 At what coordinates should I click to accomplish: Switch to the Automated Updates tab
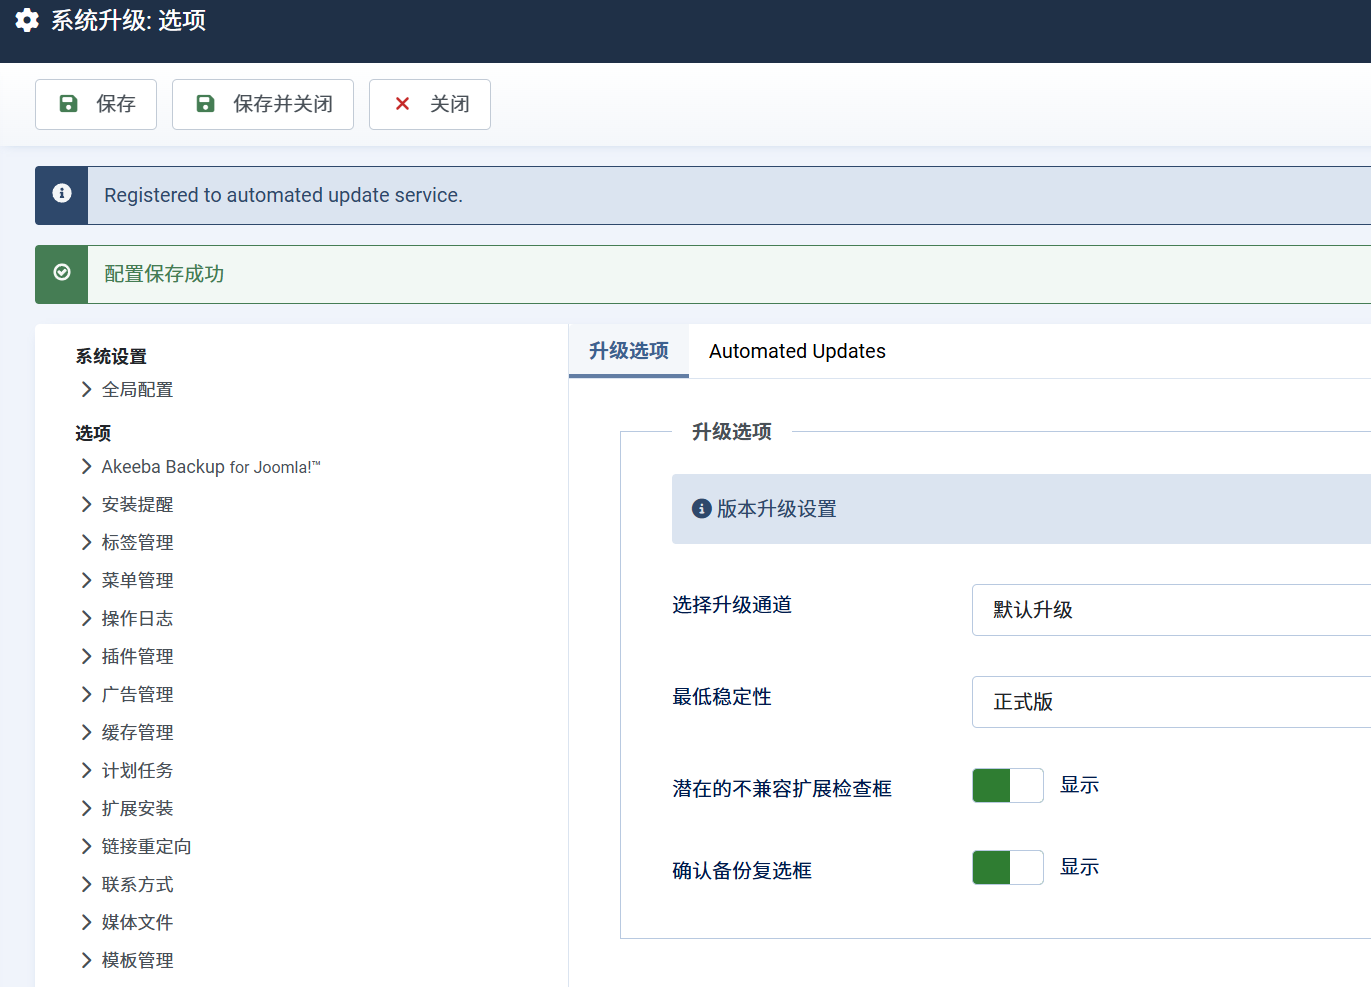click(797, 351)
